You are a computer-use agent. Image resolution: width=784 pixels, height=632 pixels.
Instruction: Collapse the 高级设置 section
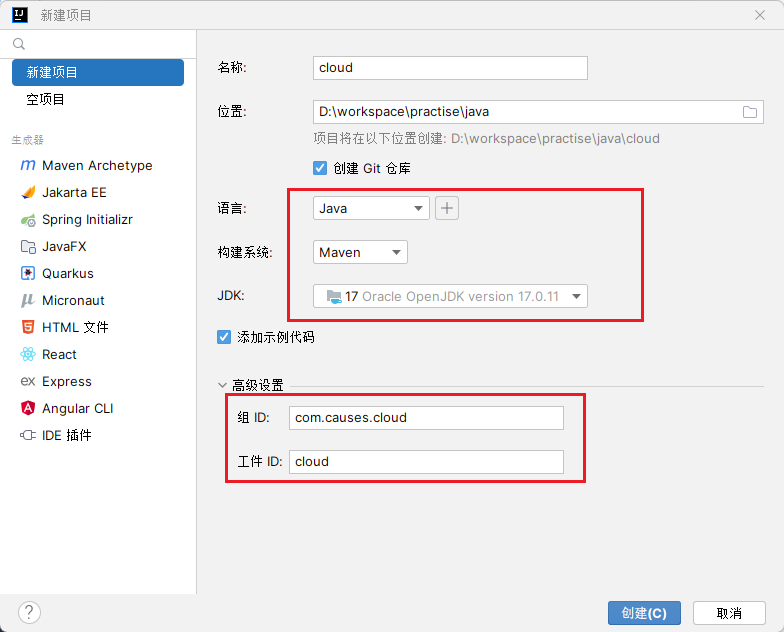(223, 385)
